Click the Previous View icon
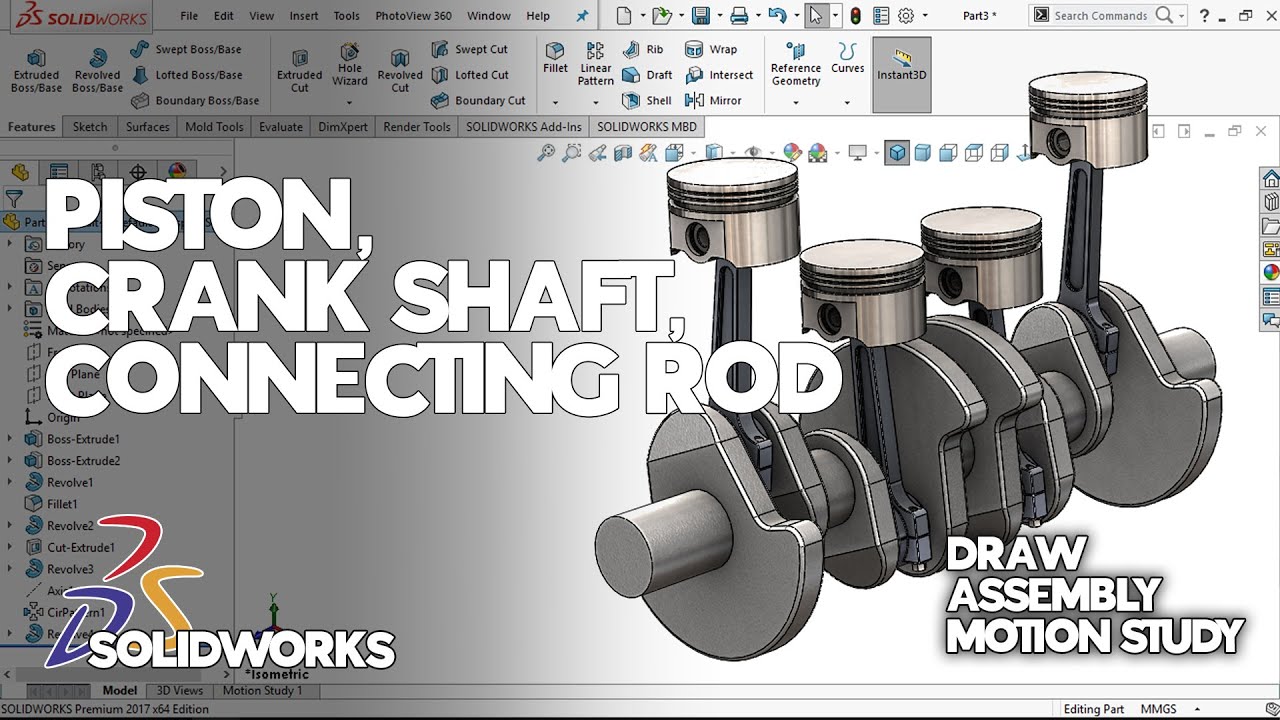The width and height of the screenshot is (1280, 720). [x=597, y=153]
